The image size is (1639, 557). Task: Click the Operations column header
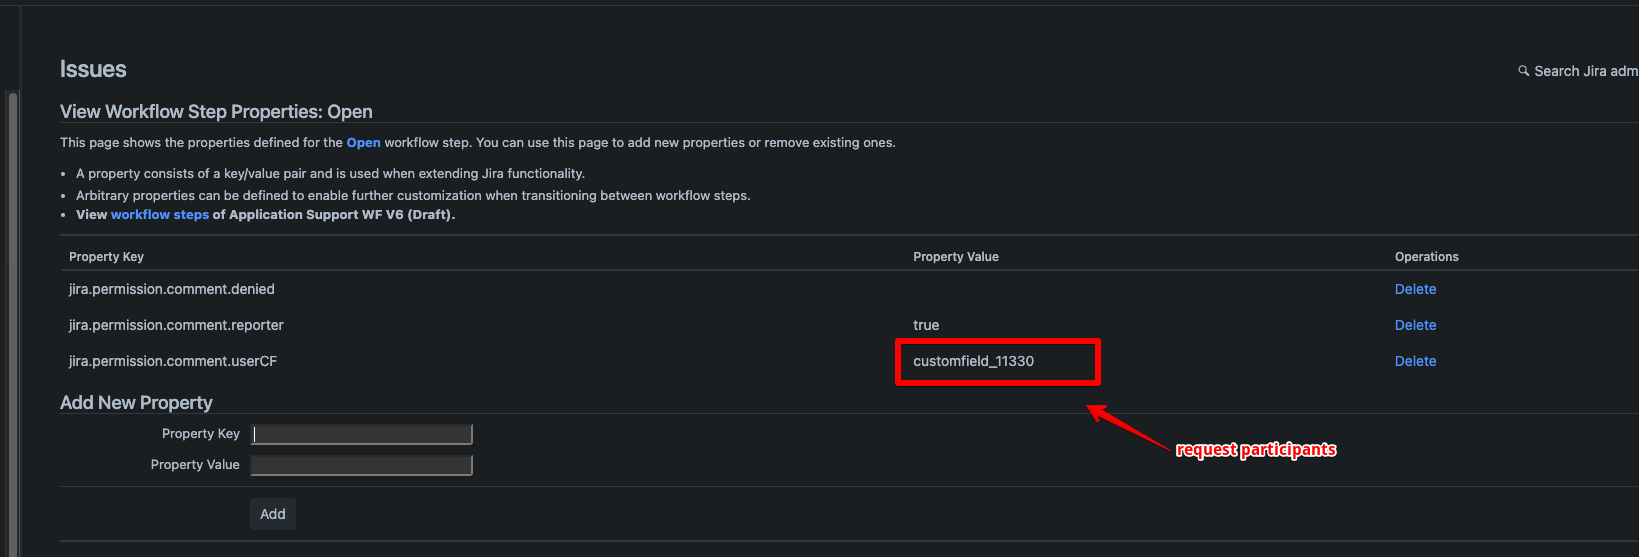[x=1427, y=257]
